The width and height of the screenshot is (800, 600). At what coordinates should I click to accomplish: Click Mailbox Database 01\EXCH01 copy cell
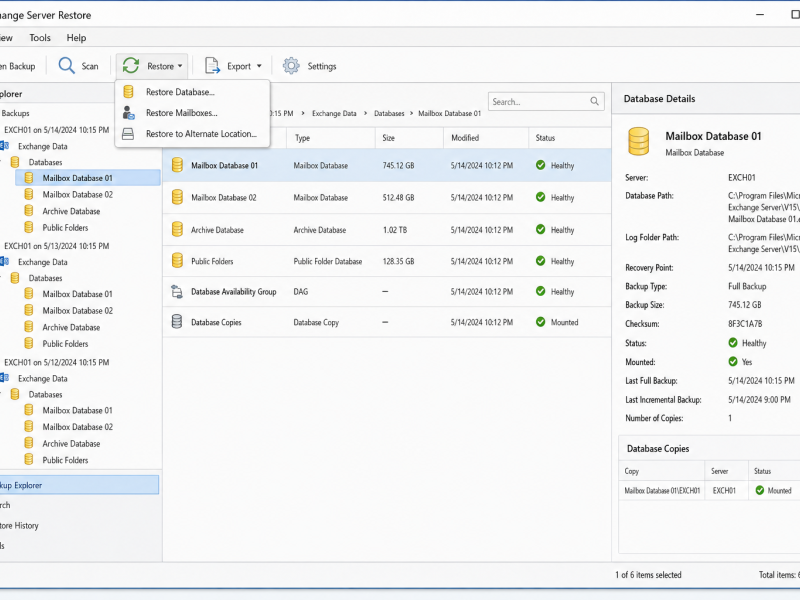tap(662, 490)
